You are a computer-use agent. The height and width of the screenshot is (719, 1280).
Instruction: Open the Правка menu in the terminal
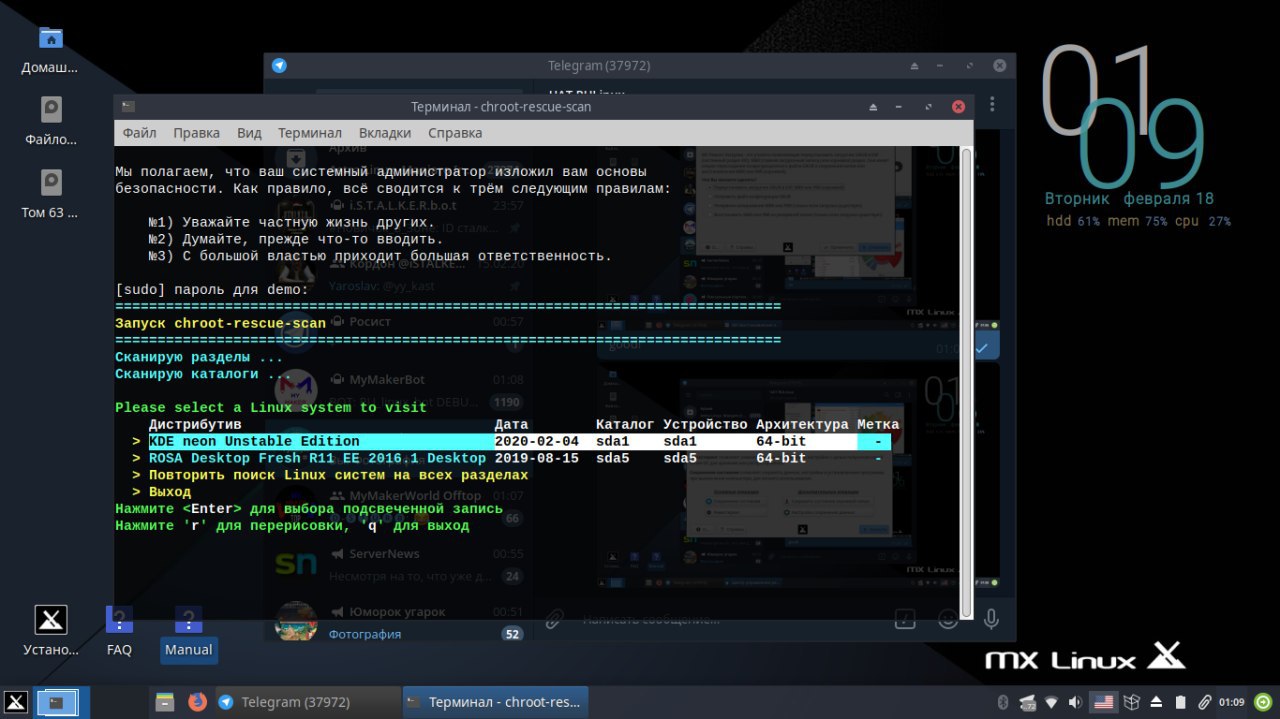196,133
